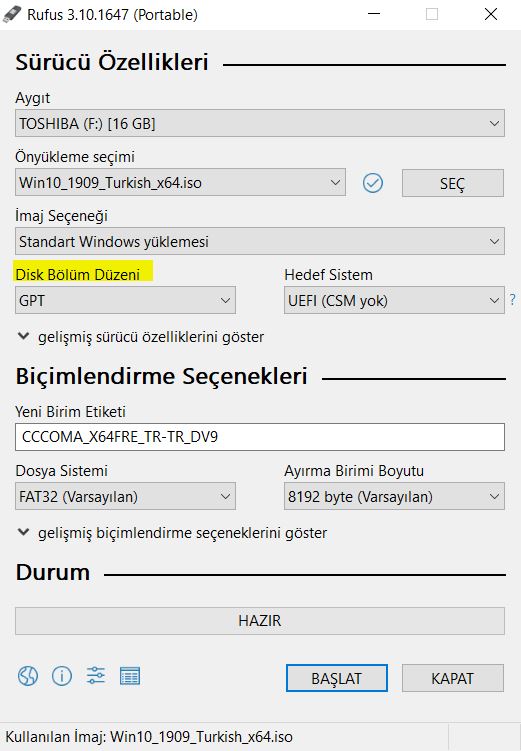The width and height of the screenshot is (521, 751).
Task: Open the language globe icon
Action: [28, 676]
